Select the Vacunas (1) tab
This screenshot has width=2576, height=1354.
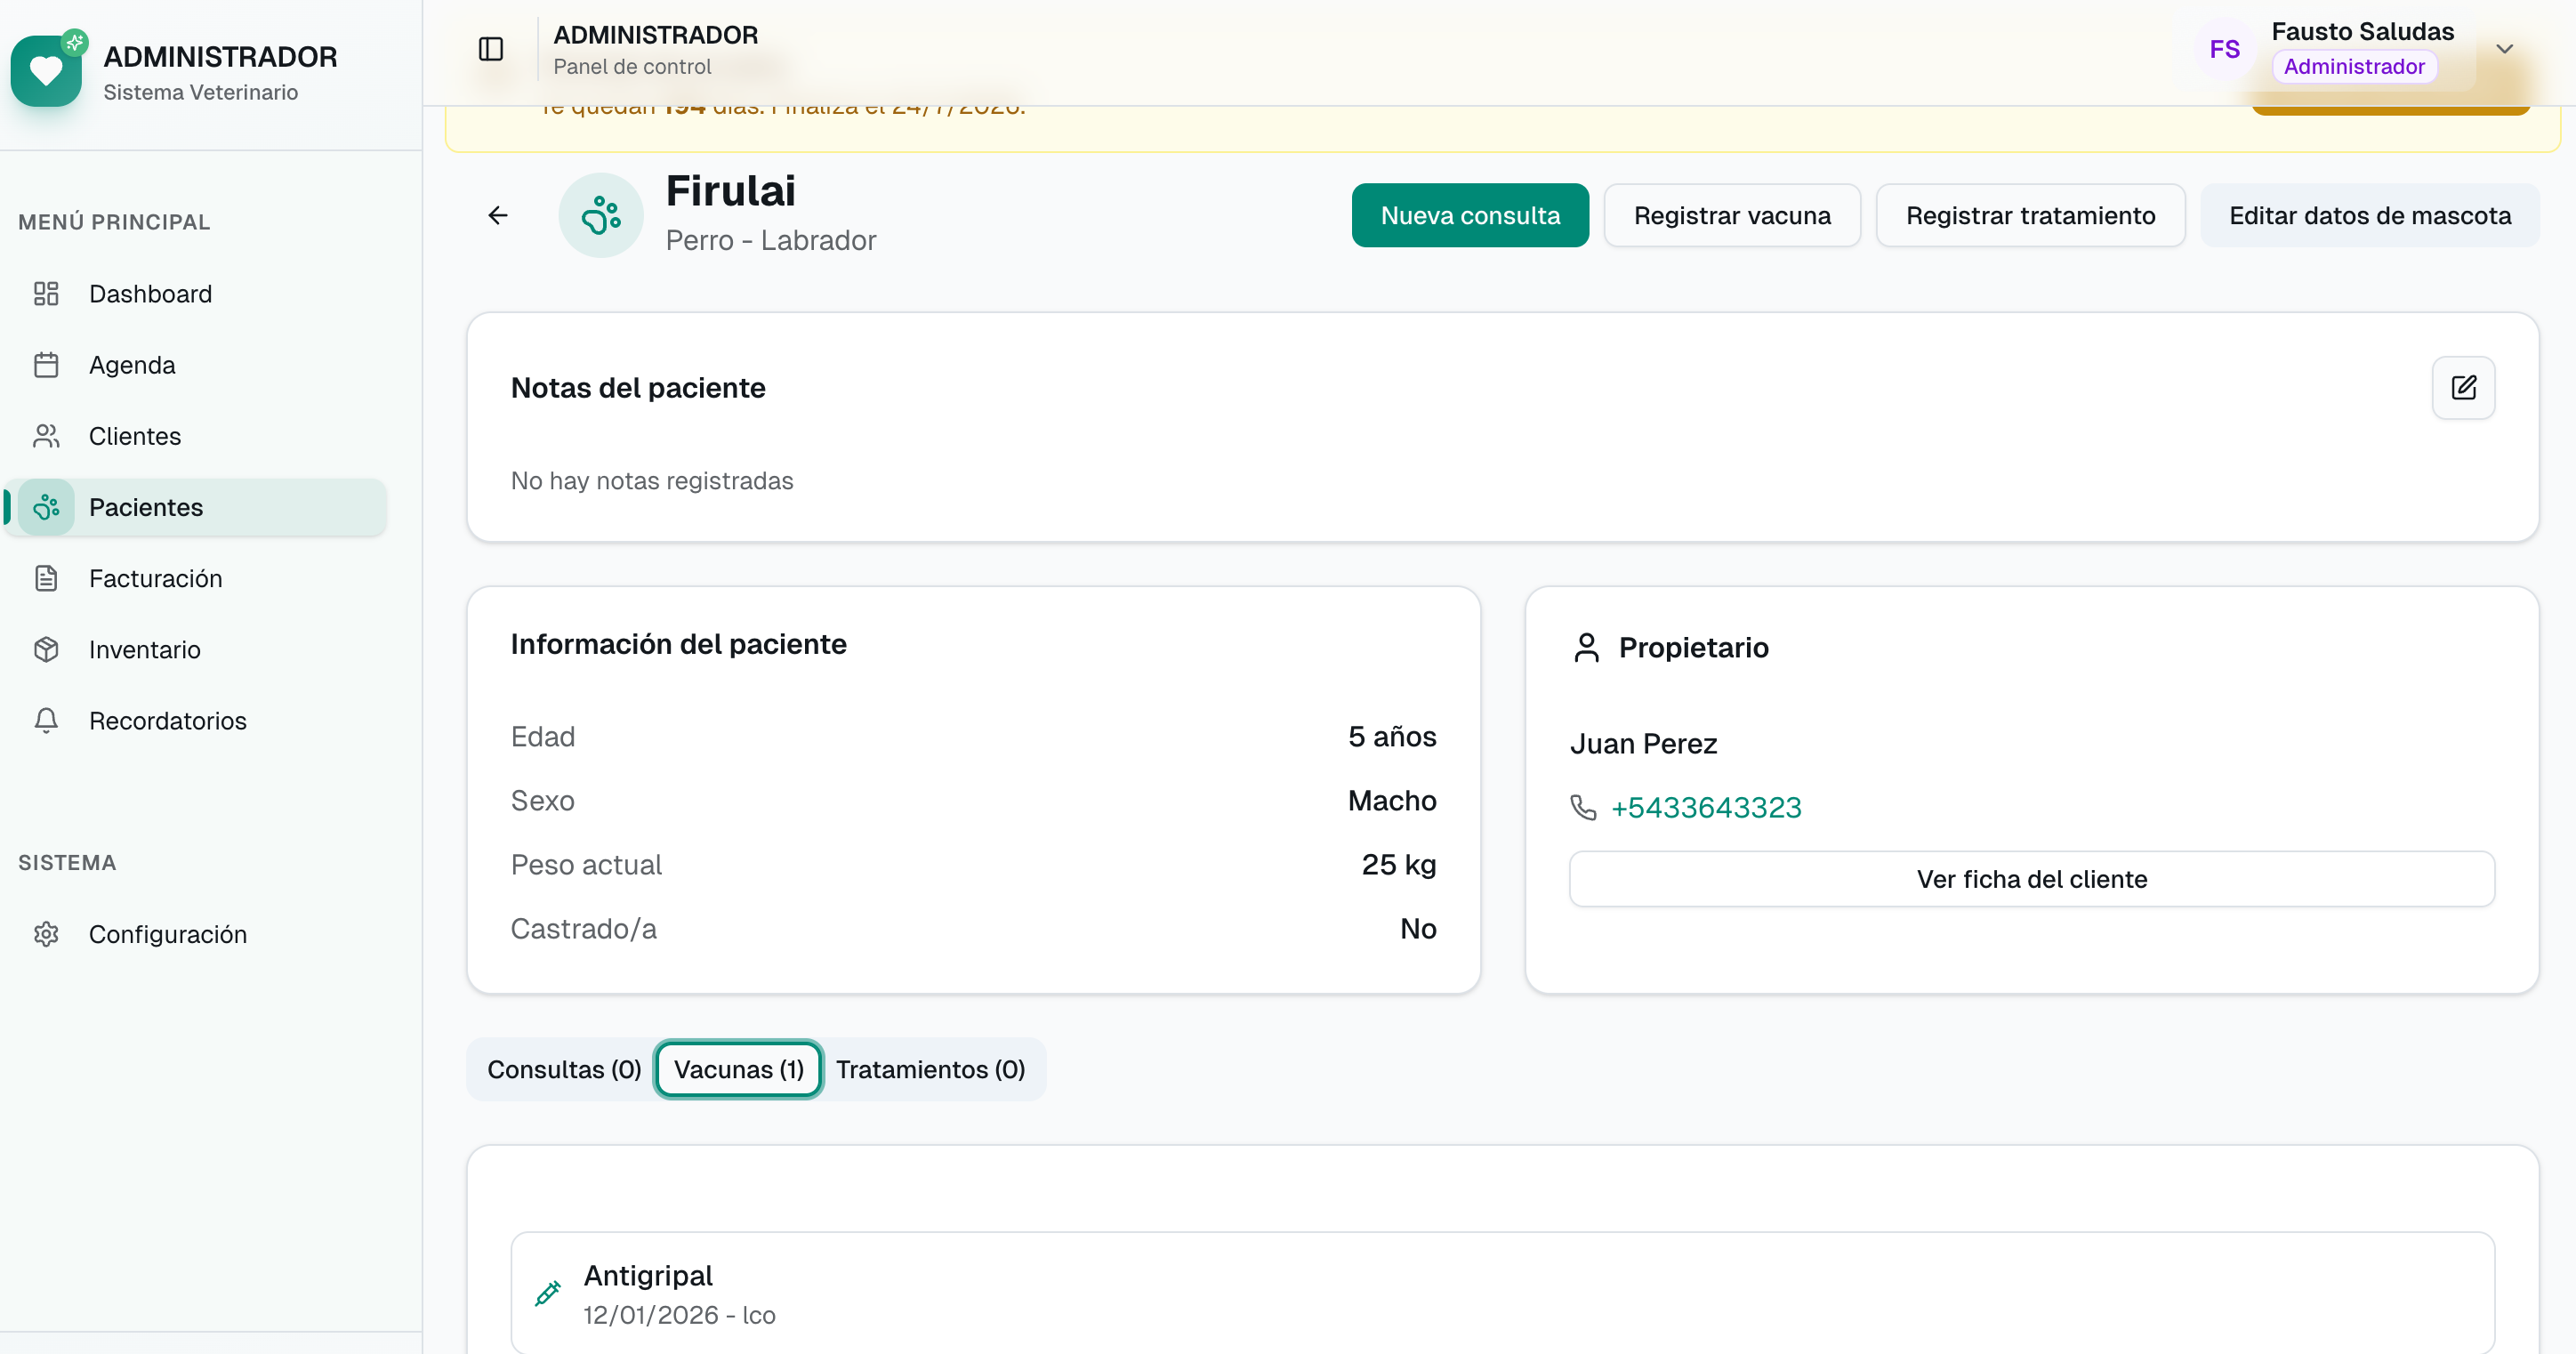pos(738,1069)
